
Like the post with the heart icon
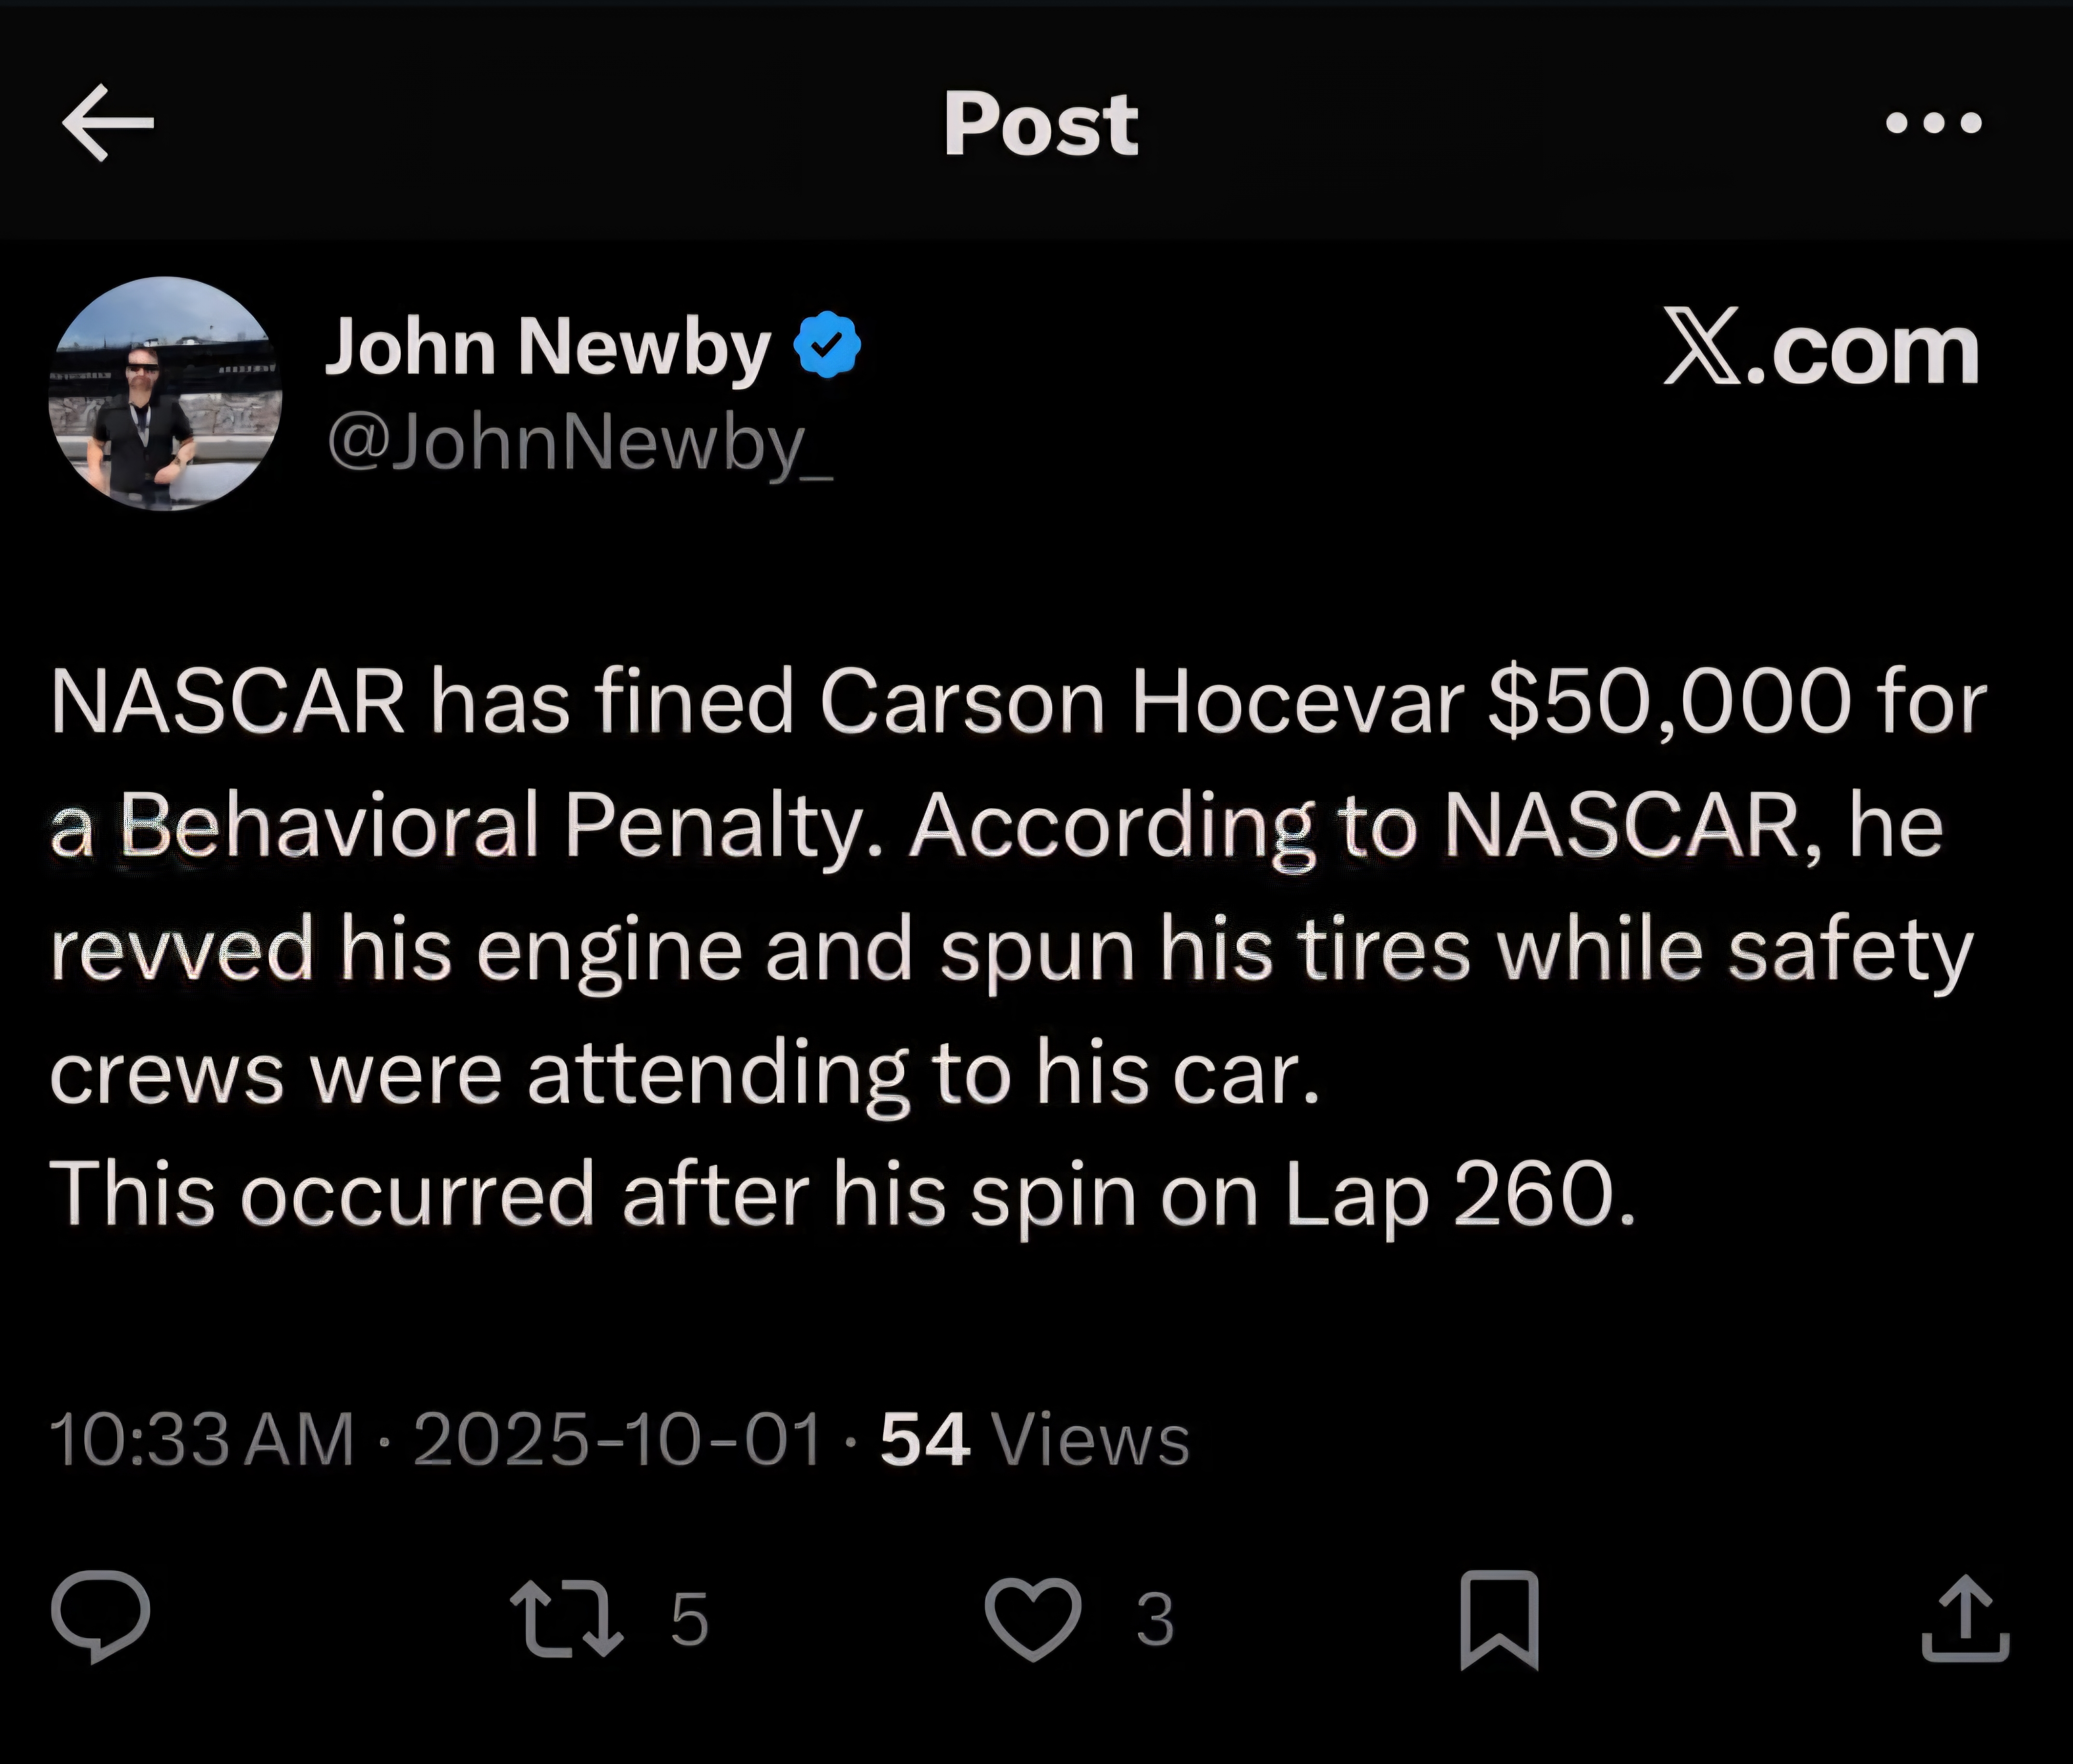[1033, 1617]
